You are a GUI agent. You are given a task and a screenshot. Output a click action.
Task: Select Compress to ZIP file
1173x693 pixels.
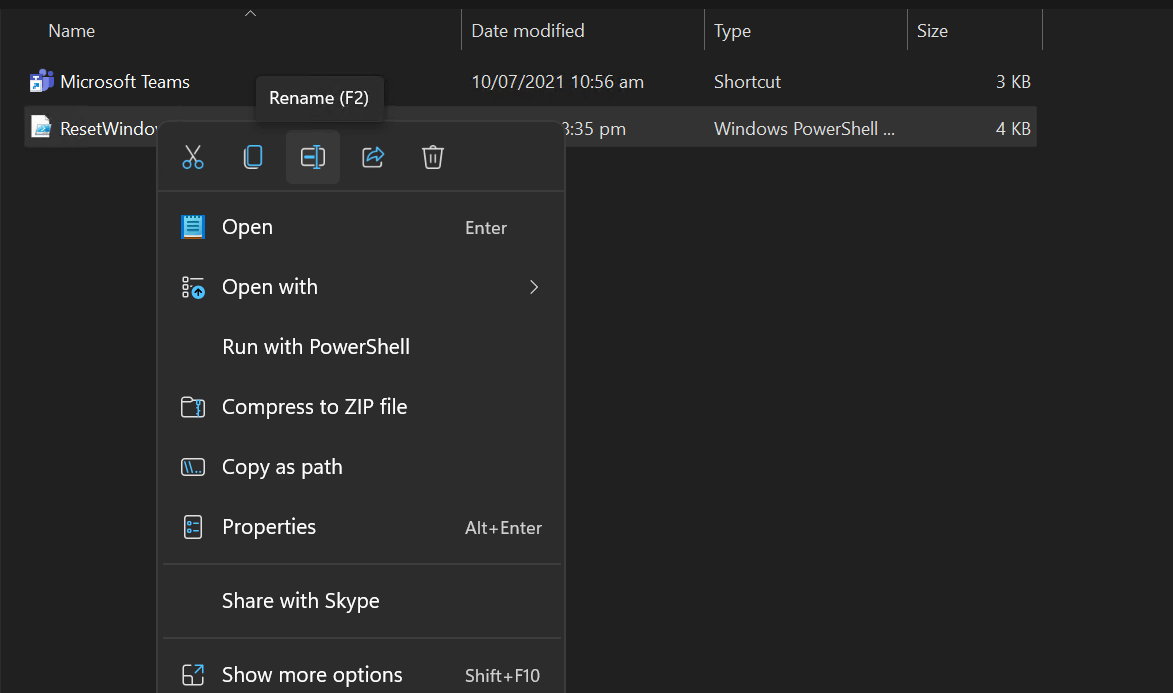point(362,406)
